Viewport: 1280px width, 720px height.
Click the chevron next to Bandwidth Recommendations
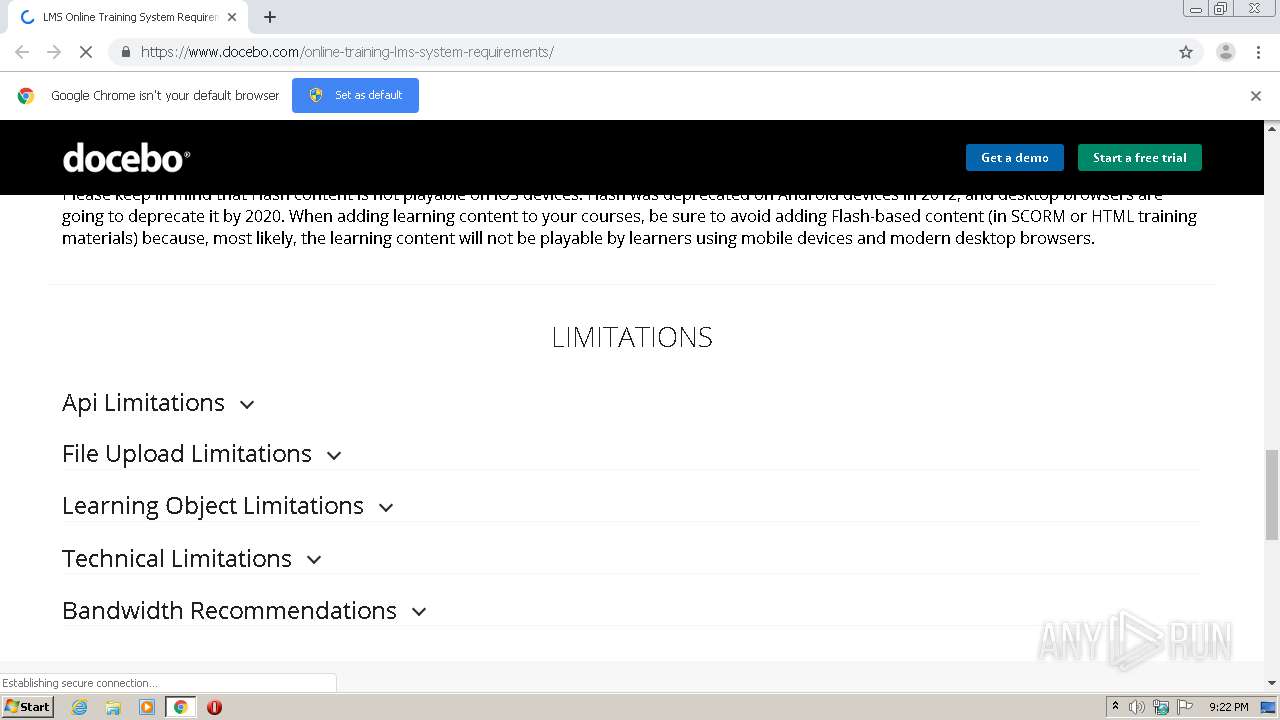(419, 612)
